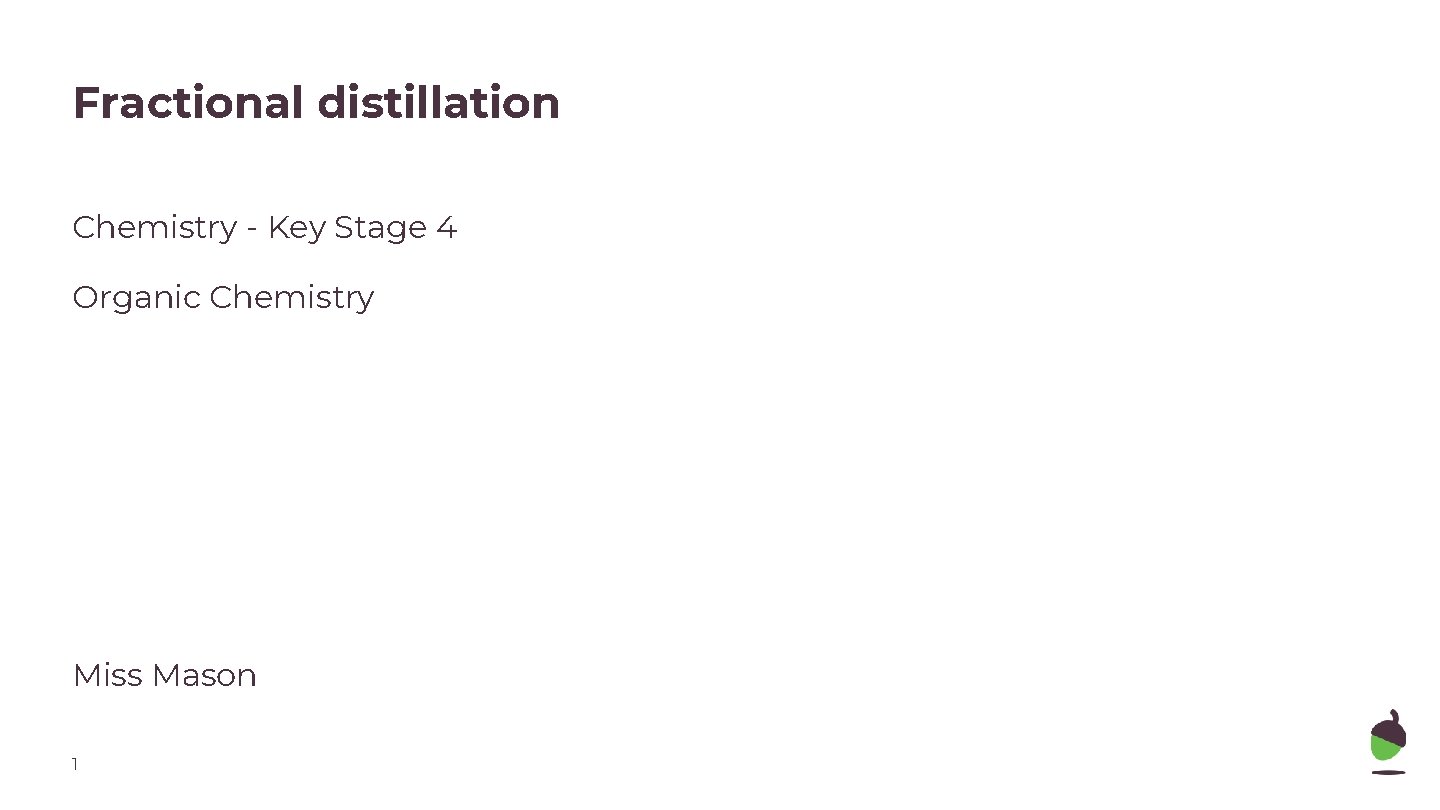Image resolution: width=1440 pixels, height=810 pixels.
Task: Click the word "Organic"
Action: 137,298
